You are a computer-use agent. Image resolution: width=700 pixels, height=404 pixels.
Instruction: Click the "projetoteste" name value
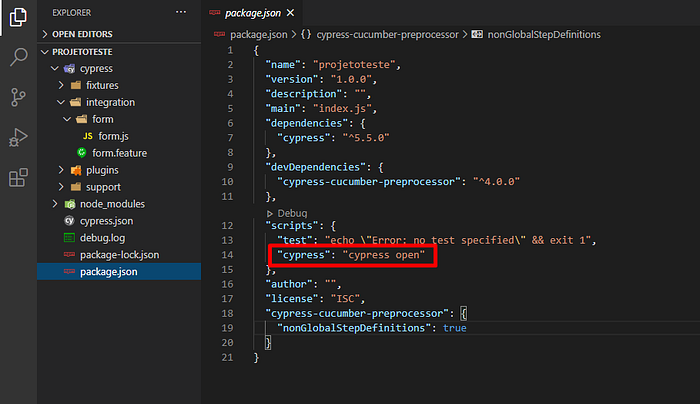[x=354, y=65]
